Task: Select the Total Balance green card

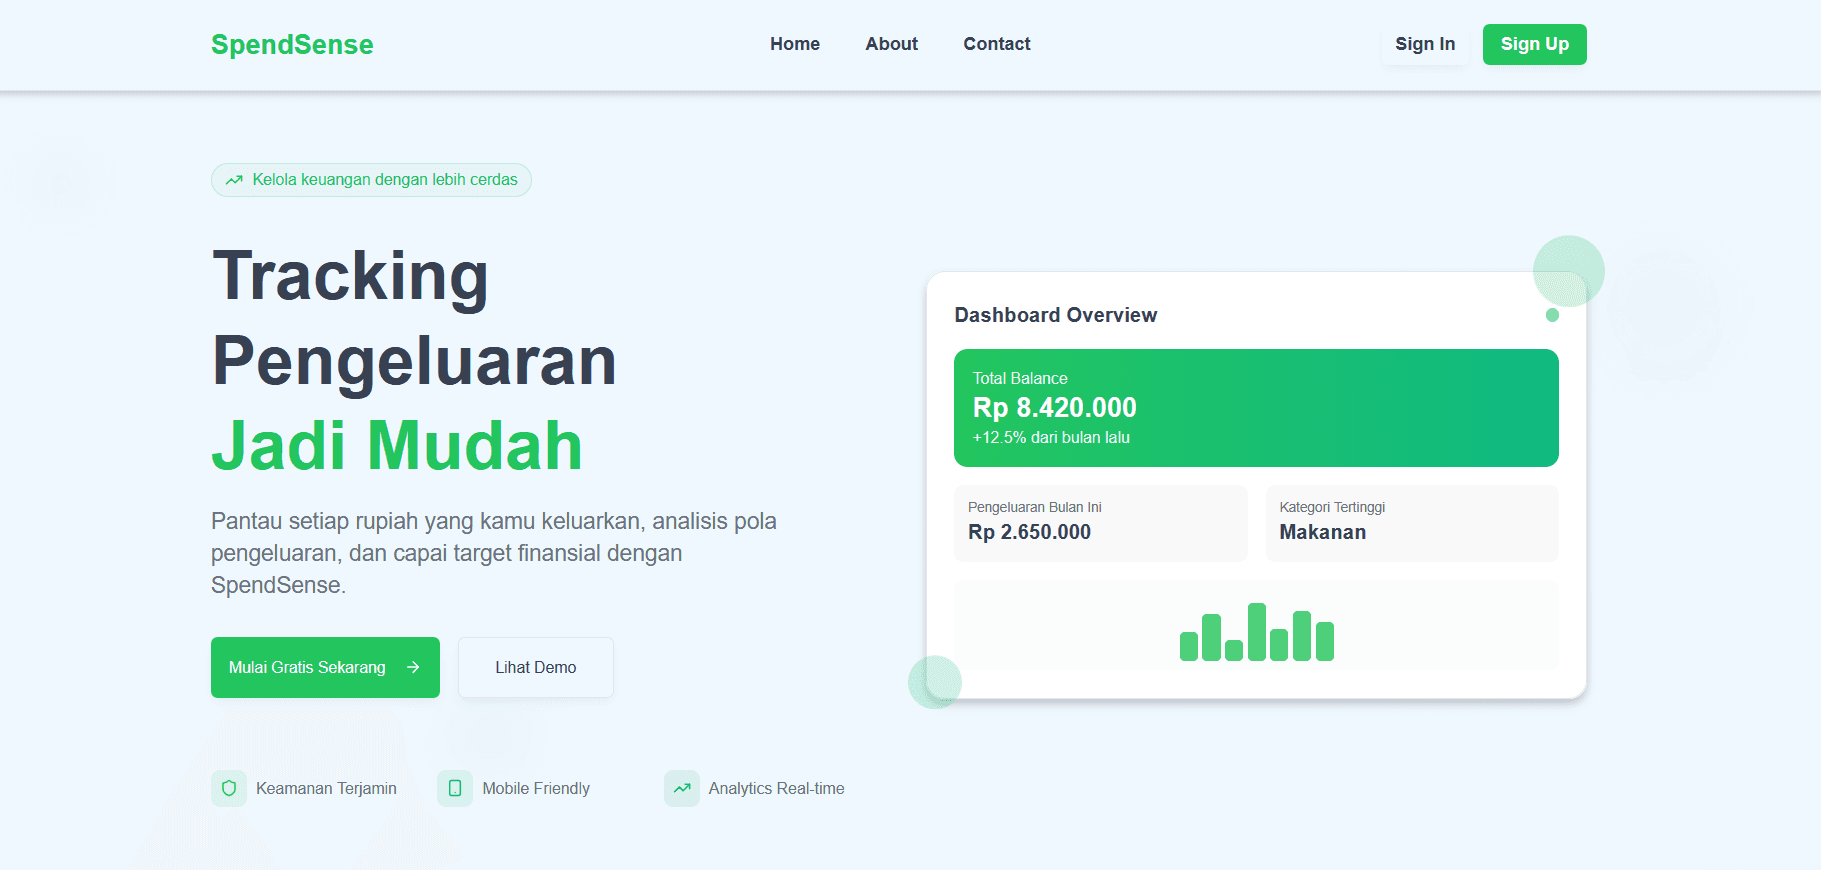Action: coord(1255,408)
